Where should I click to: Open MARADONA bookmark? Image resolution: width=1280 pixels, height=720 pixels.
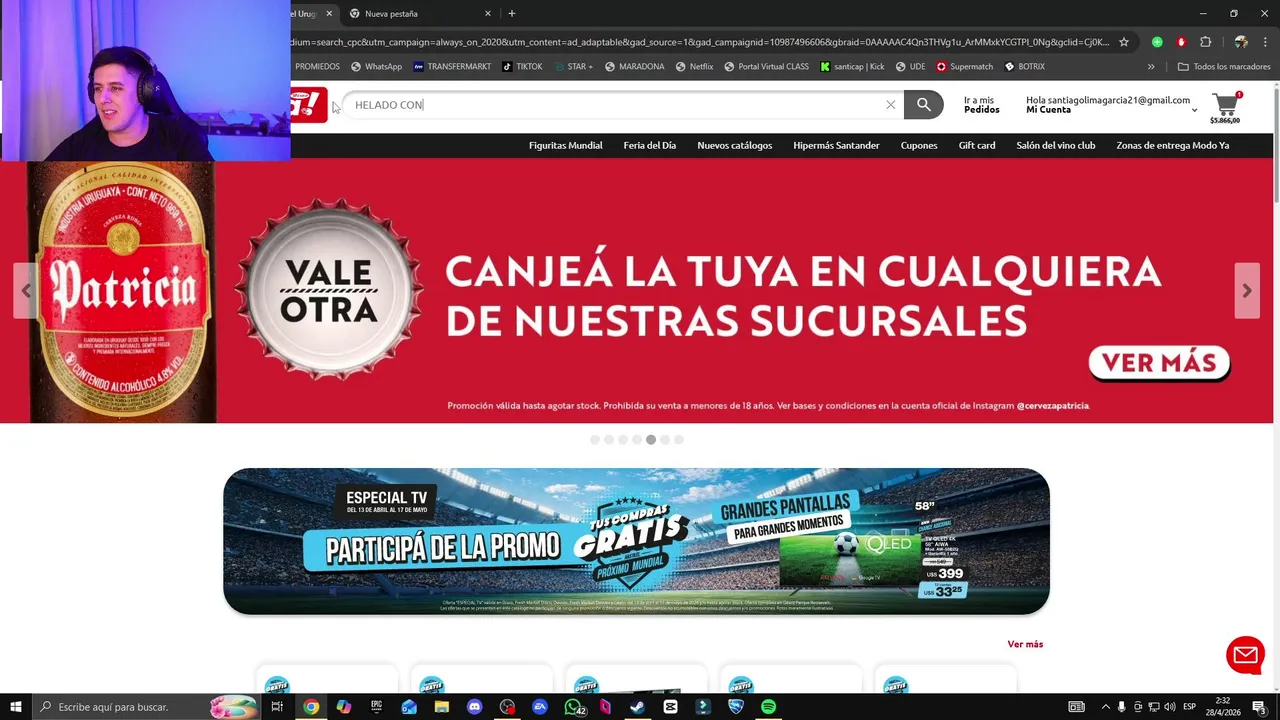(x=634, y=67)
